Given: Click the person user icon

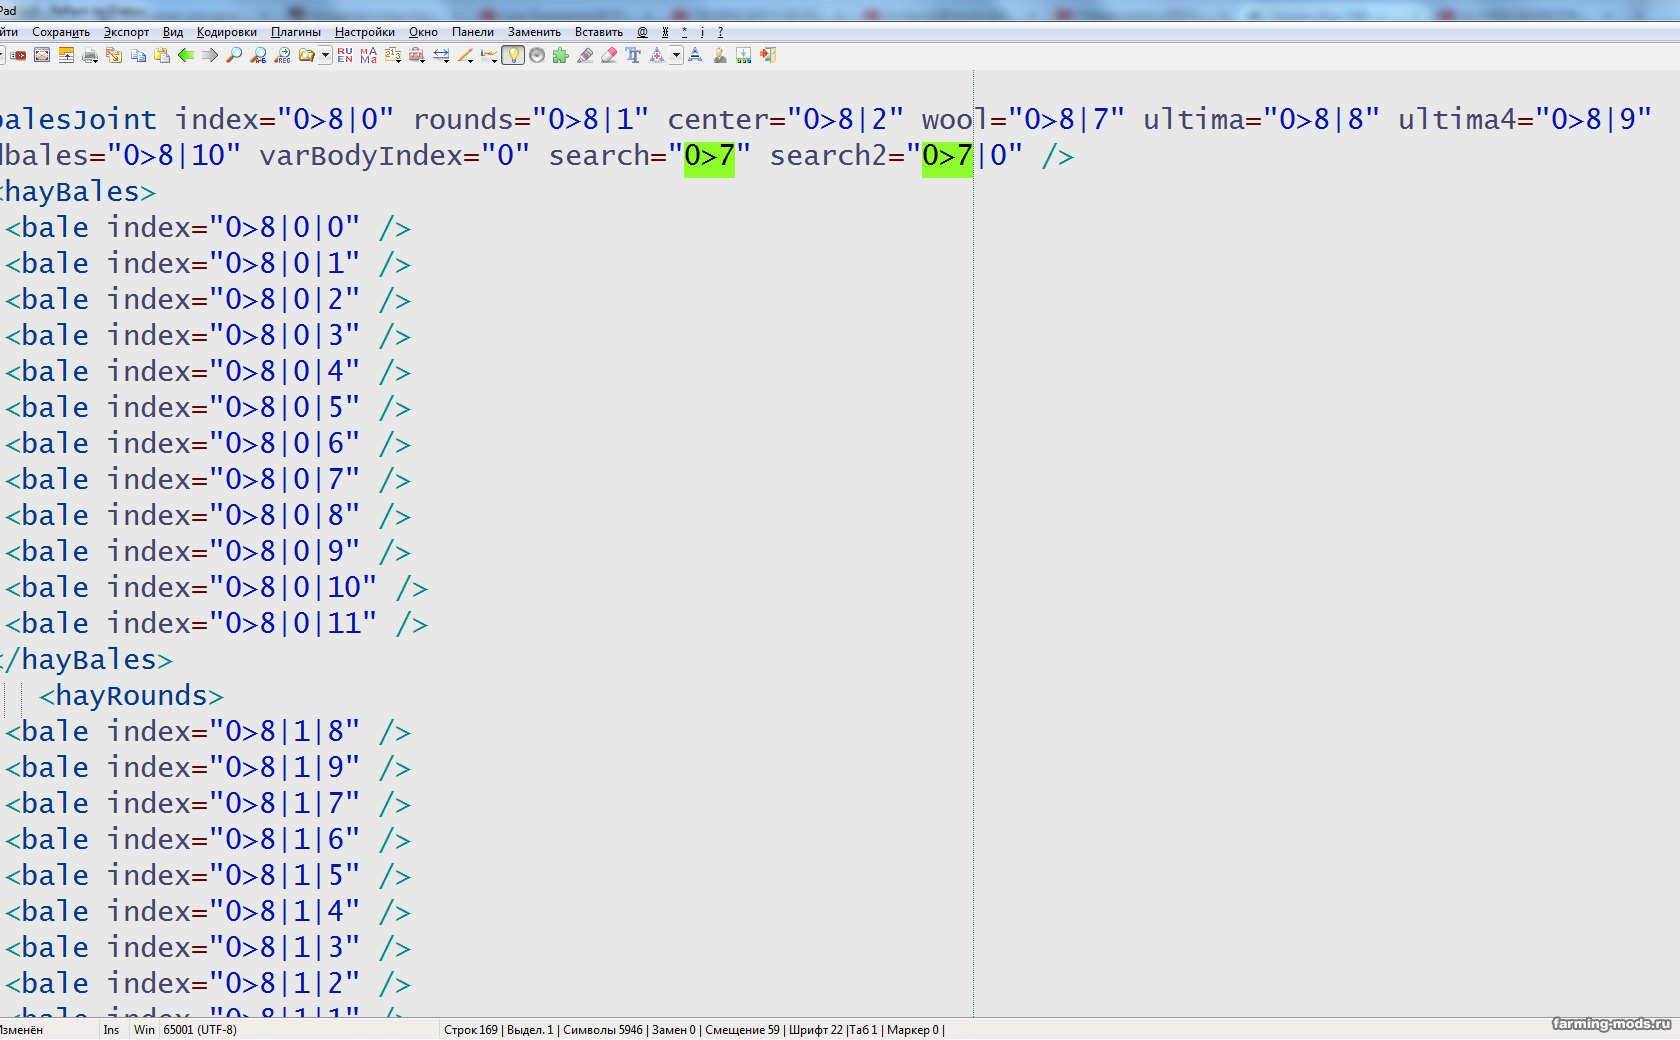Looking at the screenshot, I should tap(720, 55).
